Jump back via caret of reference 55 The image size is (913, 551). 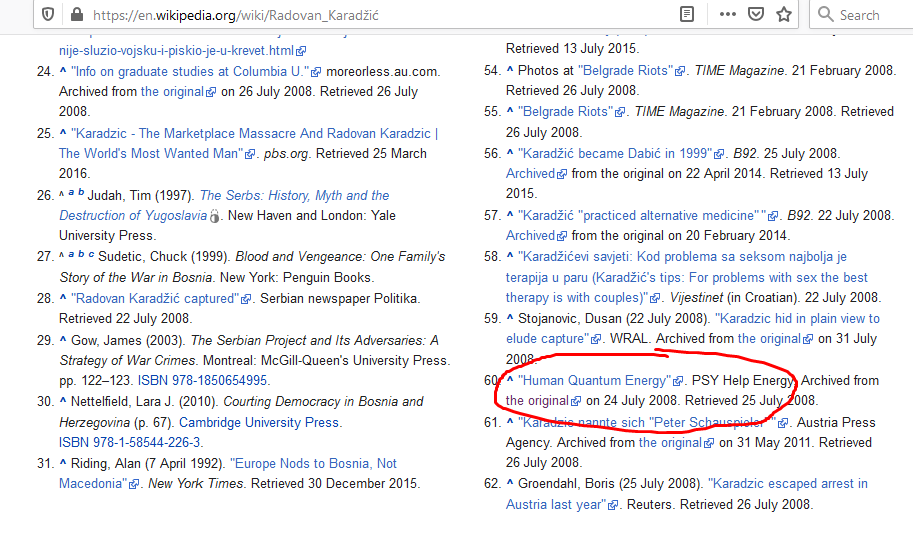[x=509, y=111]
